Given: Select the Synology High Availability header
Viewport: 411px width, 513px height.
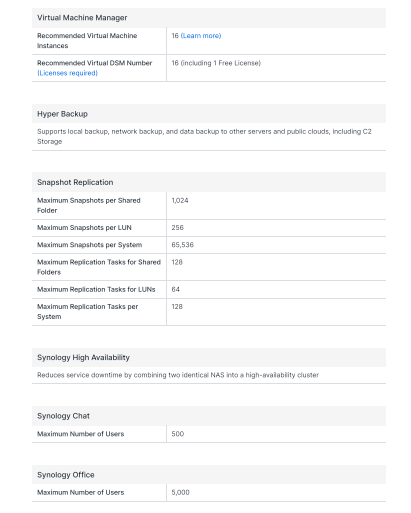Looking at the screenshot, I should click(x=209, y=357).
